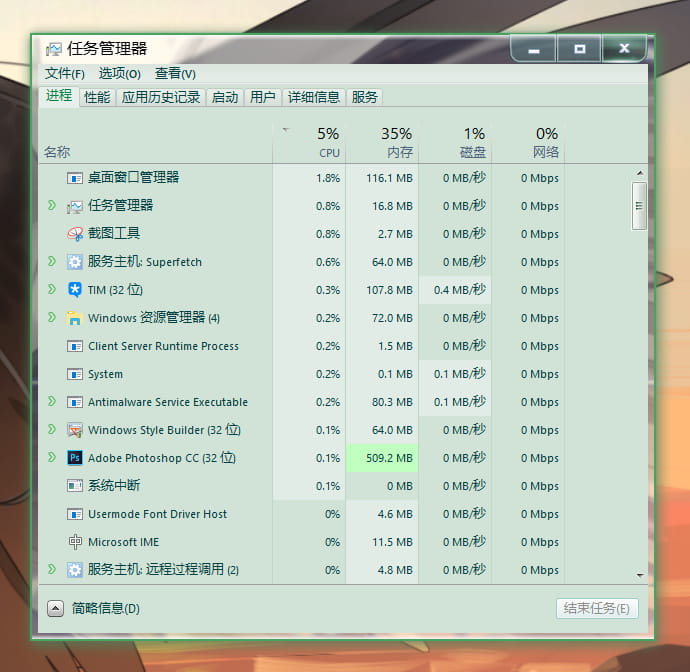Collapse view with 简略信息 arrow button
Image resolution: width=690 pixels, height=672 pixels.
pos(55,609)
